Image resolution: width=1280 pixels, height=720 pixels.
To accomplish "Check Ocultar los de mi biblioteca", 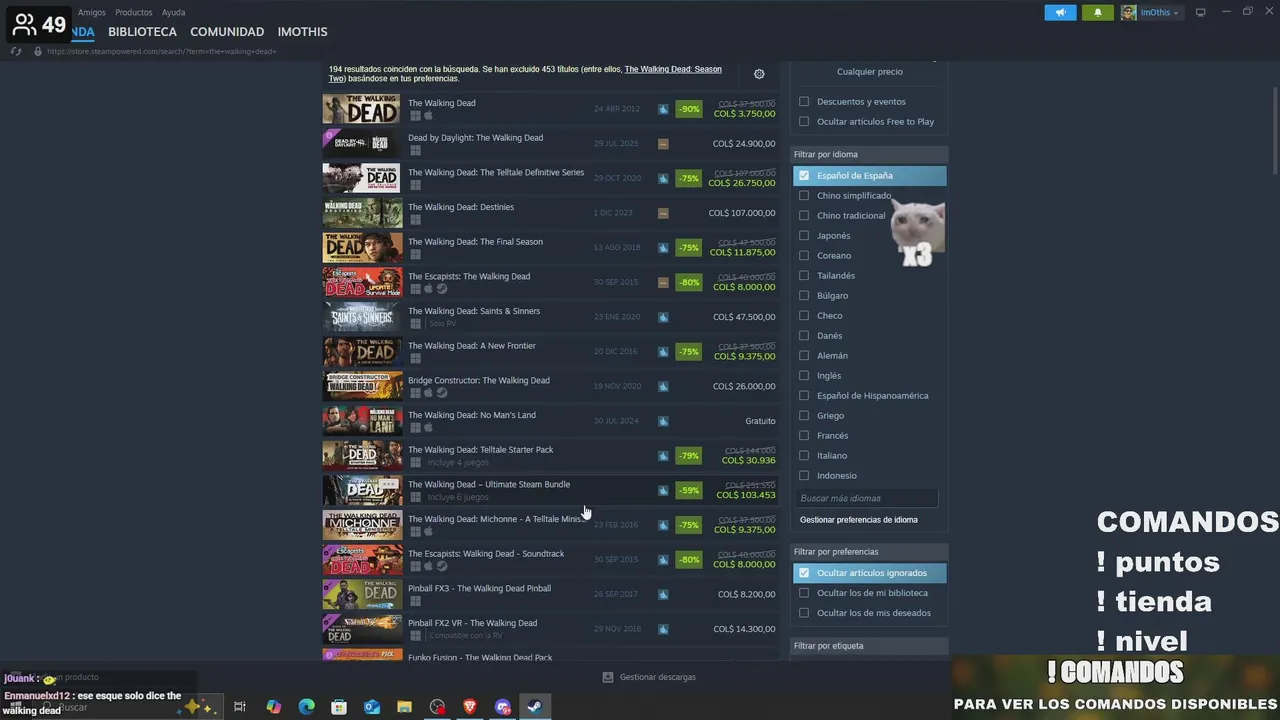I will [804, 593].
